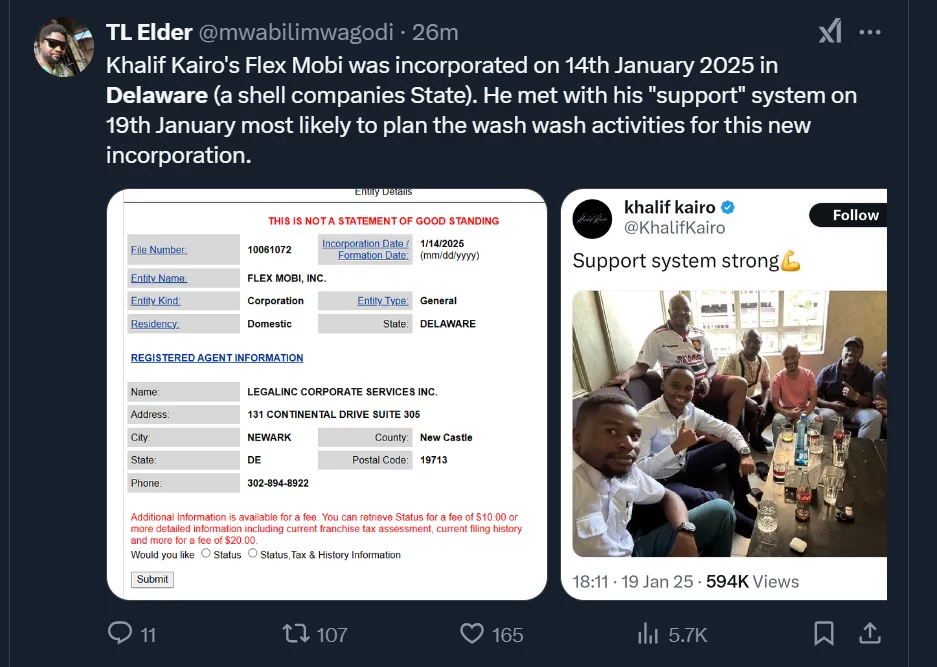Screen dimensions: 937x667
Task: Select the Status radio button
Action: 206,553
